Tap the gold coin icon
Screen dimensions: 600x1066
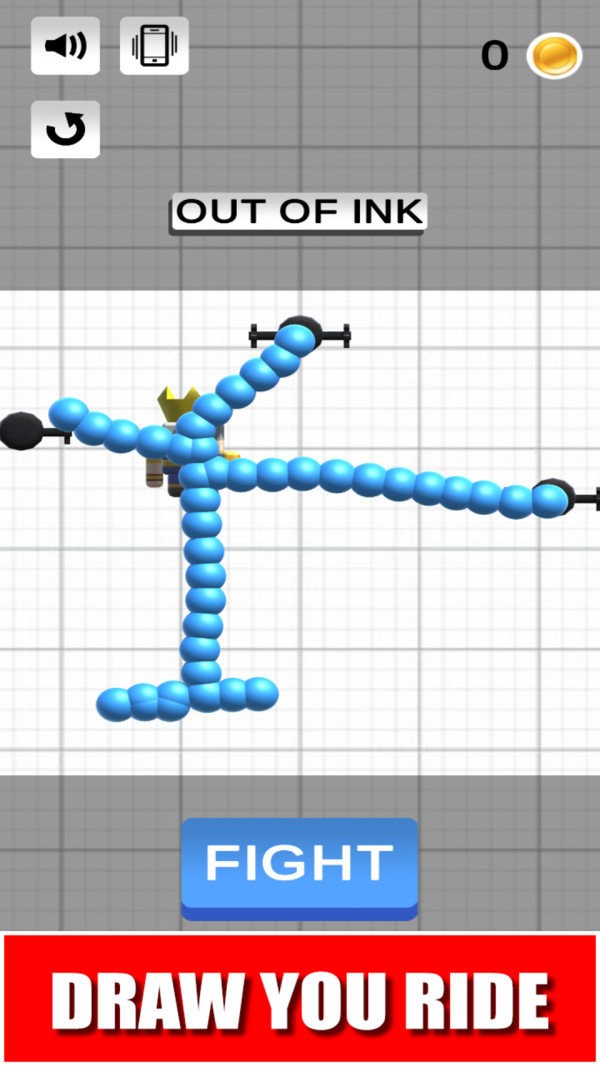coord(554,55)
